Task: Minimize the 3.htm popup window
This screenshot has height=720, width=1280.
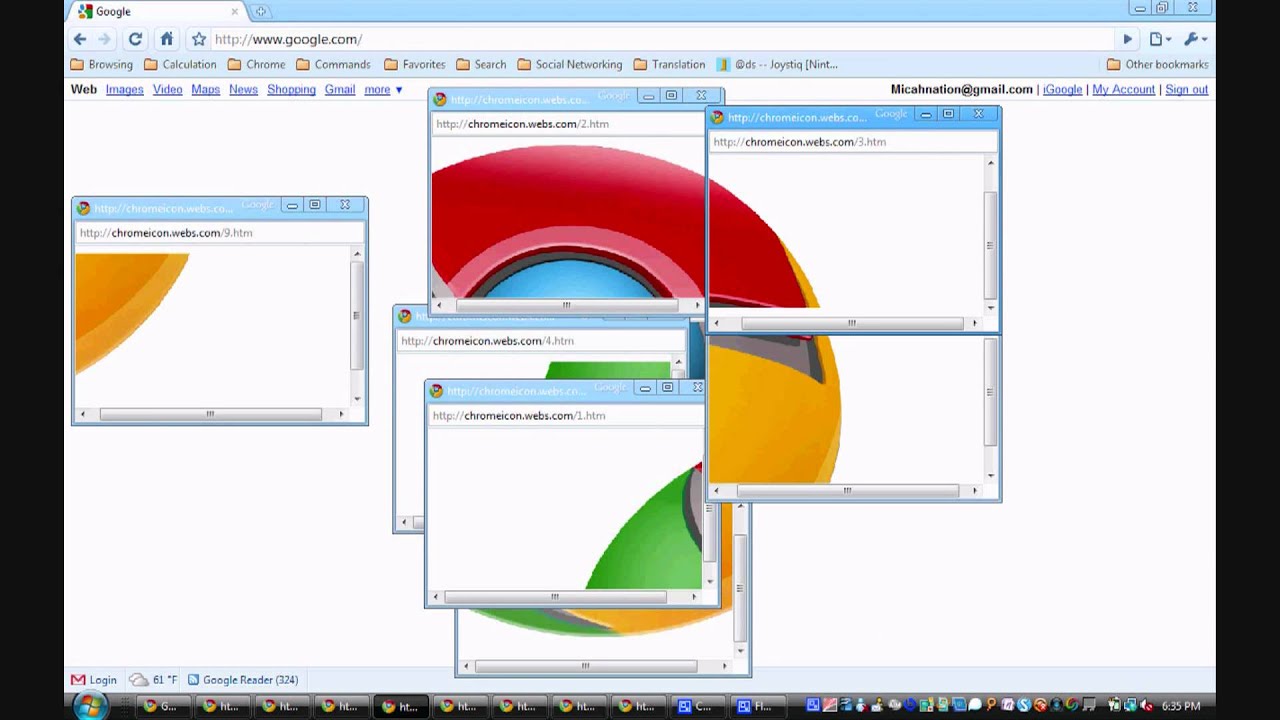Action: point(925,114)
